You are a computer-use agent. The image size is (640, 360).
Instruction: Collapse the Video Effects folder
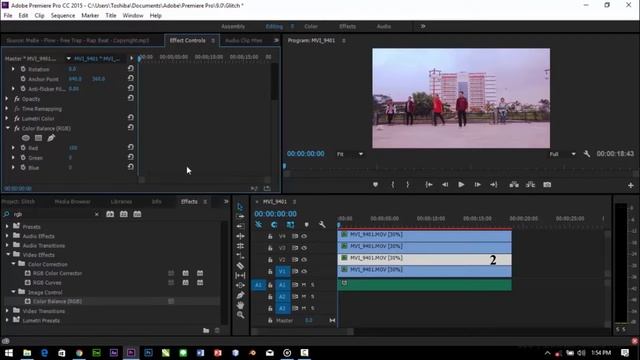pos(8,254)
